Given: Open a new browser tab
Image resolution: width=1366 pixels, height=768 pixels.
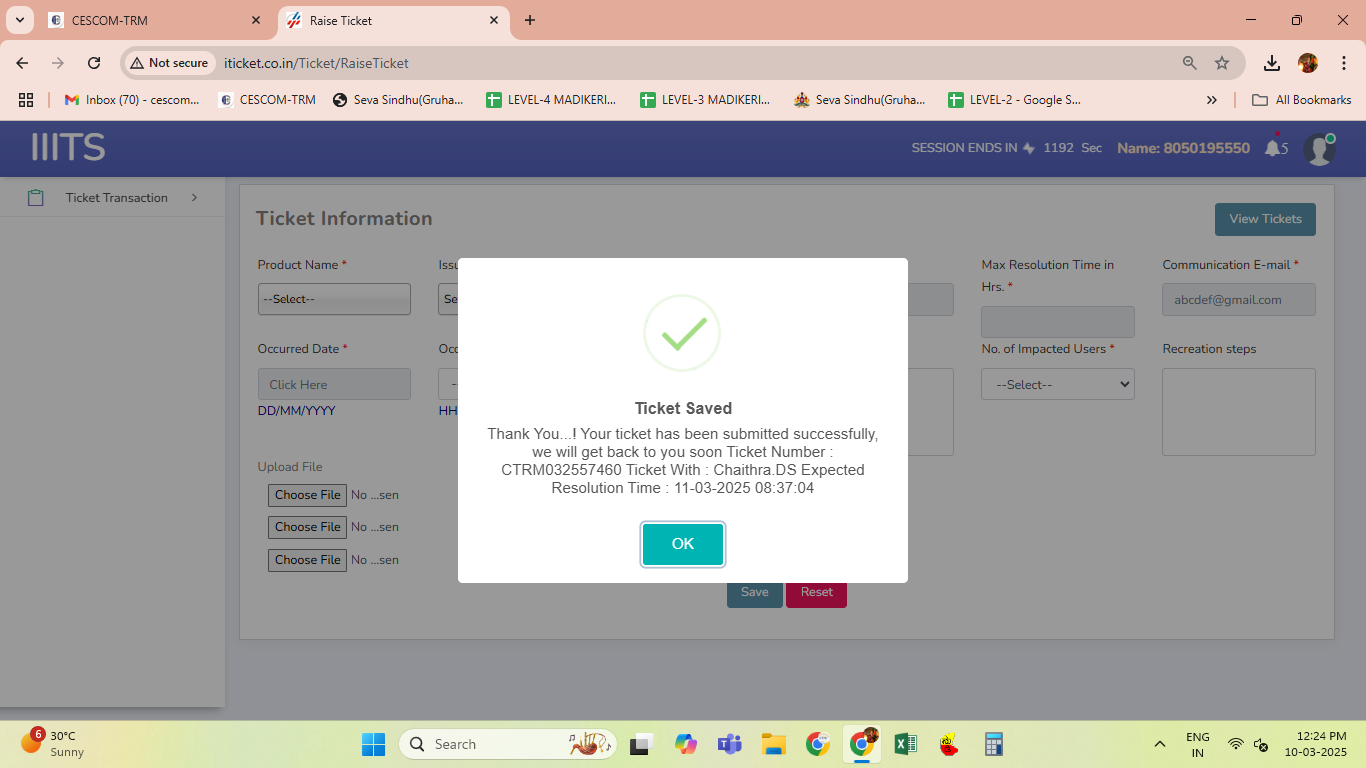Looking at the screenshot, I should (x=530, y=20).
